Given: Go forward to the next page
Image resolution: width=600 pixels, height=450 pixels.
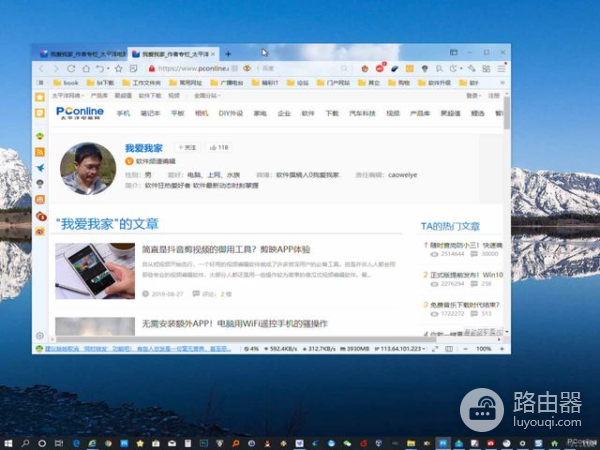Looking at the screenshot, I should (x=56, y=68).
